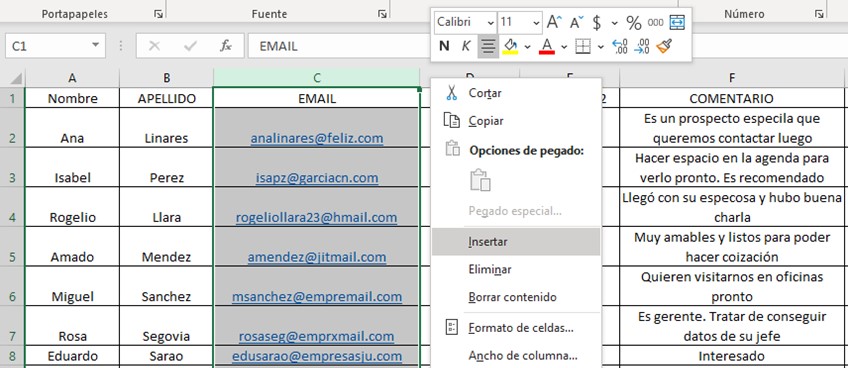This screenshot has height=368, width=848.
Task: Open font color dropdown arrow
Action: [x=564, y=47]
